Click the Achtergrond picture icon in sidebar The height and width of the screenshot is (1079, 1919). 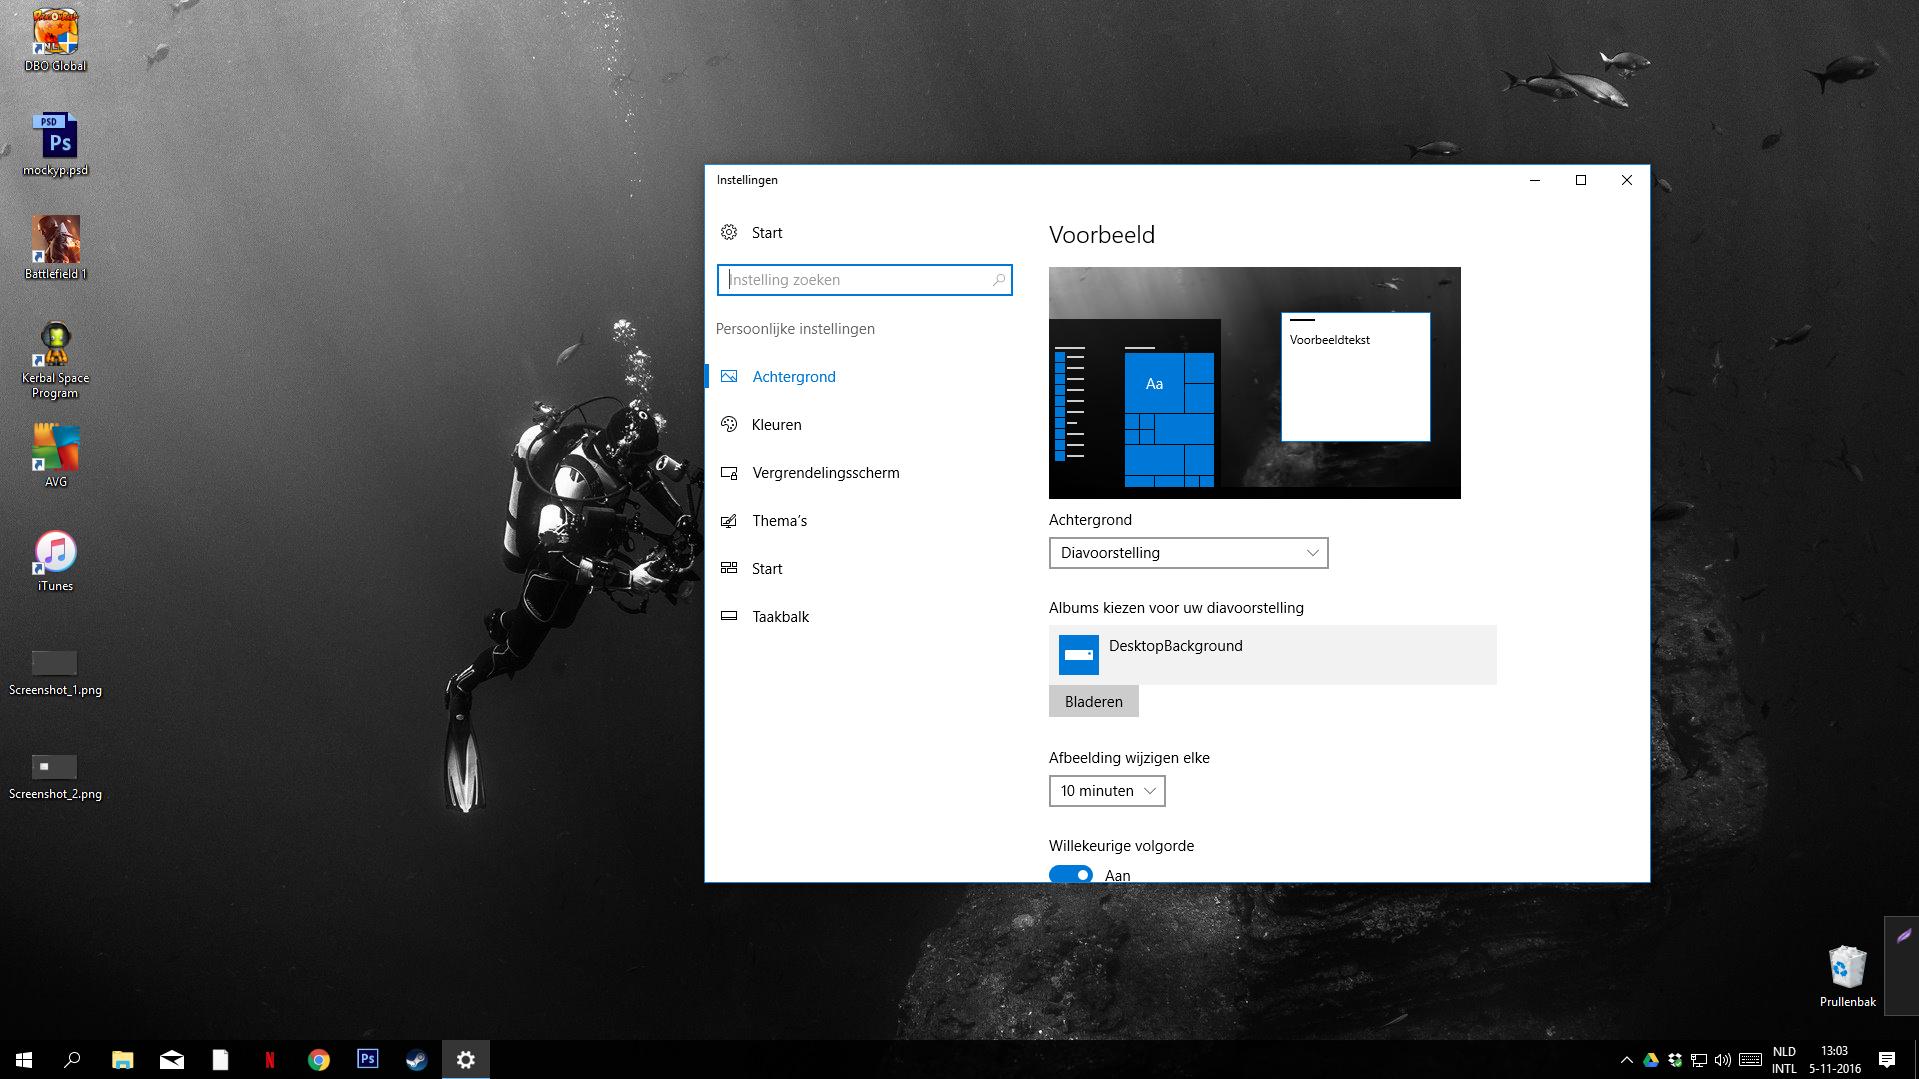pos(729,377)
